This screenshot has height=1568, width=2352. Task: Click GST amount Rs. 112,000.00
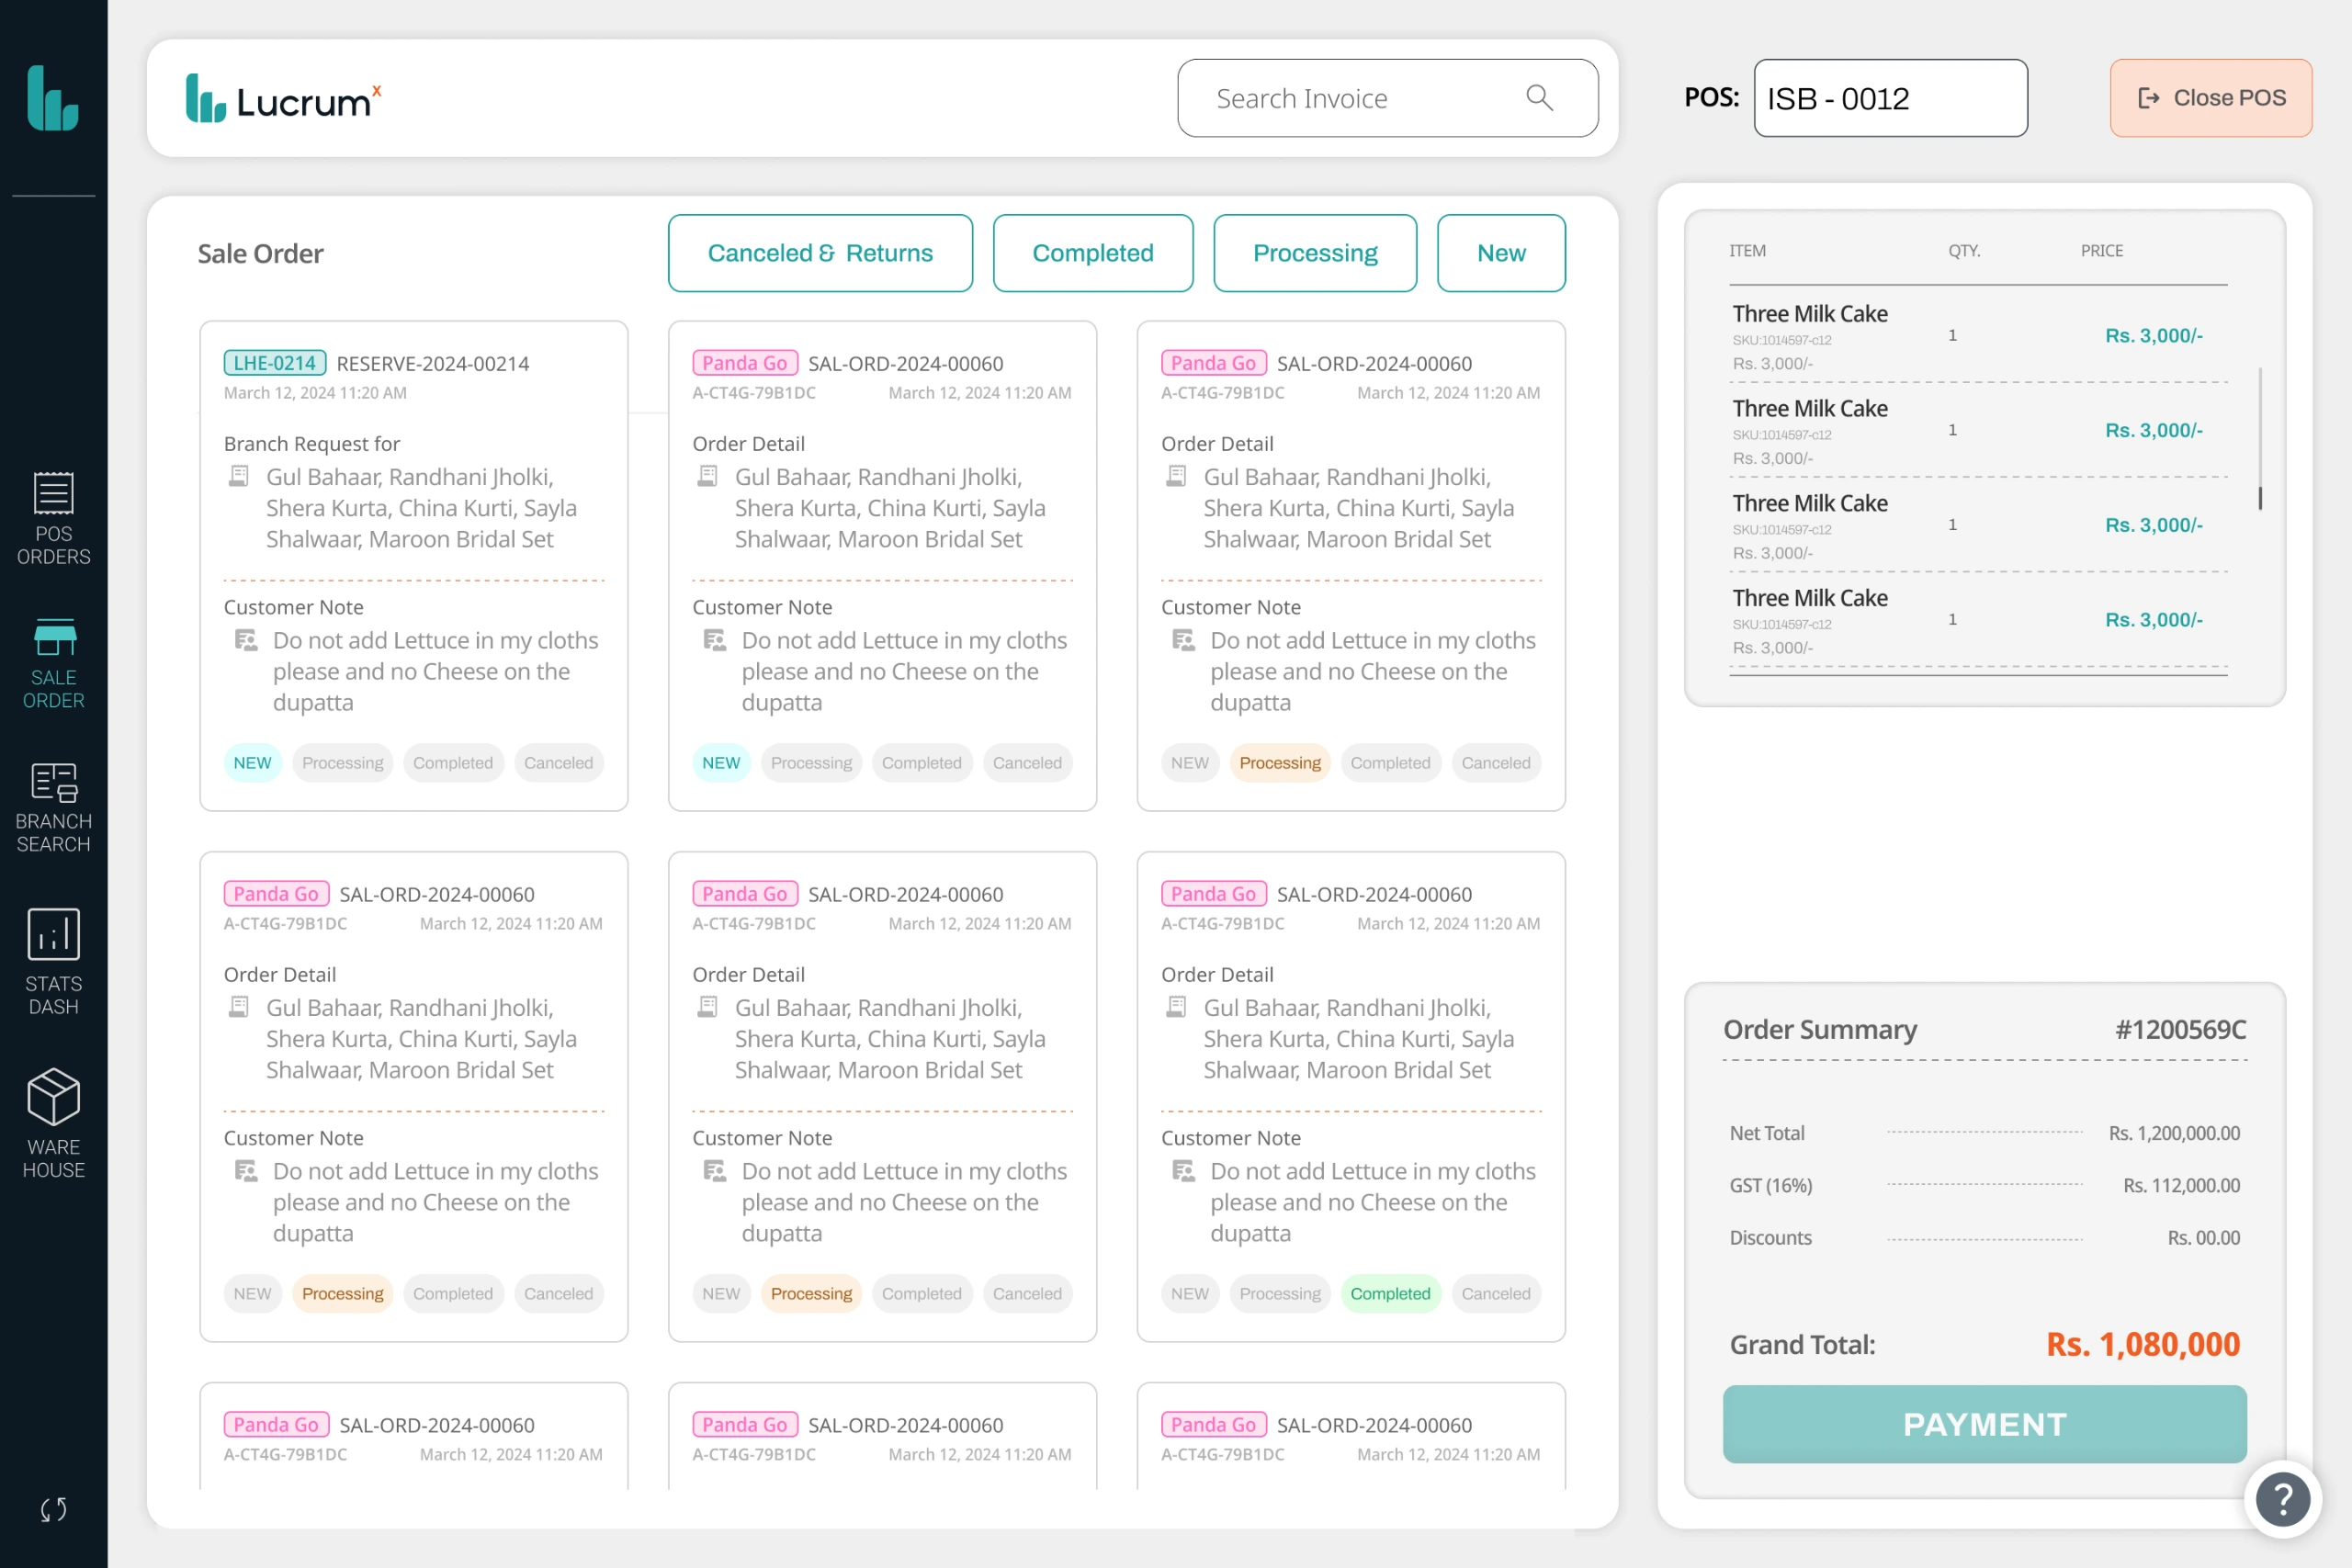[x=2181, y=1185]
